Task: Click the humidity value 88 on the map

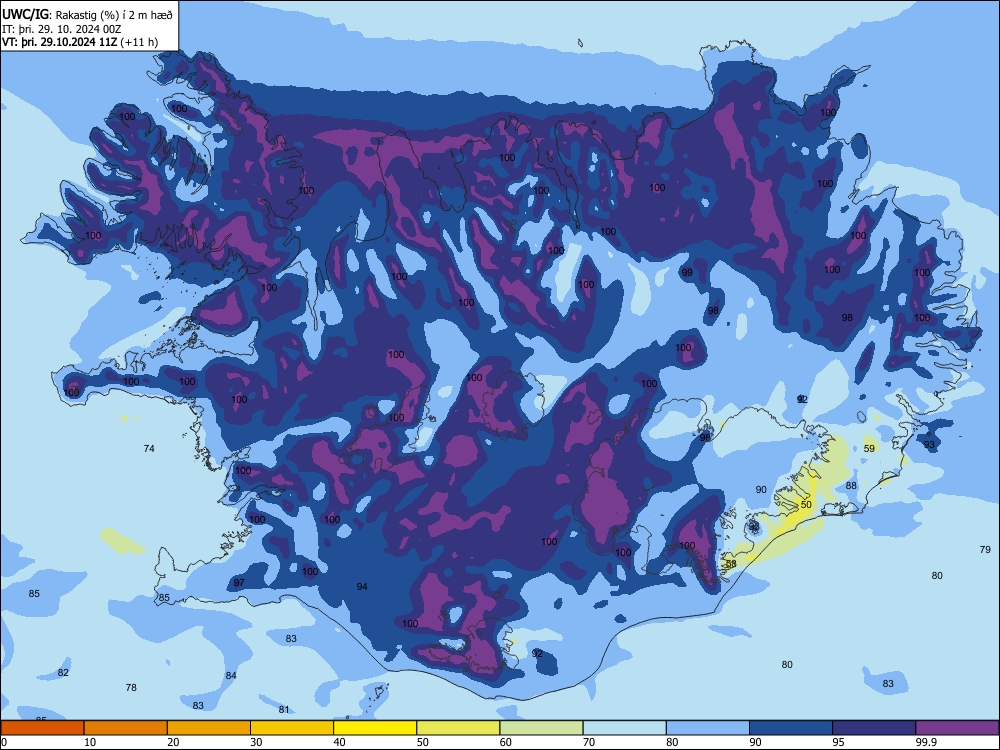Action: coord(851,485)
